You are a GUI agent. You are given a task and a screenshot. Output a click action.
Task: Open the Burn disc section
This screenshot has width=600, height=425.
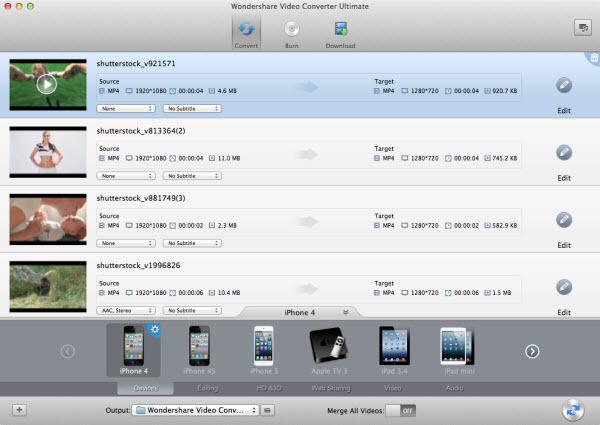[x=292, y=34]
